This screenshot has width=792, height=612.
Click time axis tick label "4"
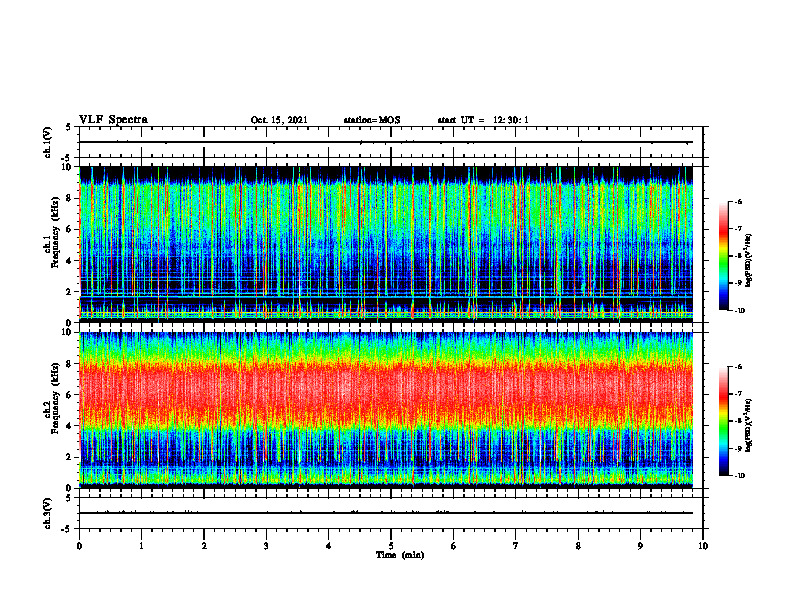(x=329, y=546)
